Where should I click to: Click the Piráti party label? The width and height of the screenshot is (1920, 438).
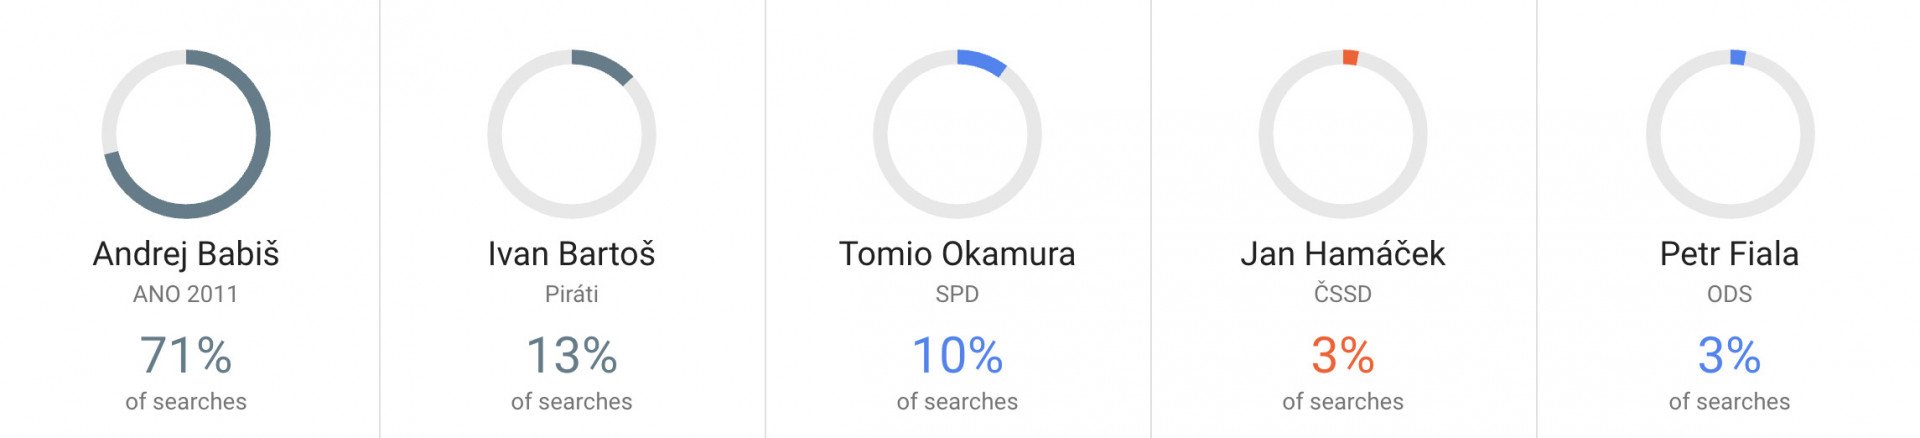[572, 294]
